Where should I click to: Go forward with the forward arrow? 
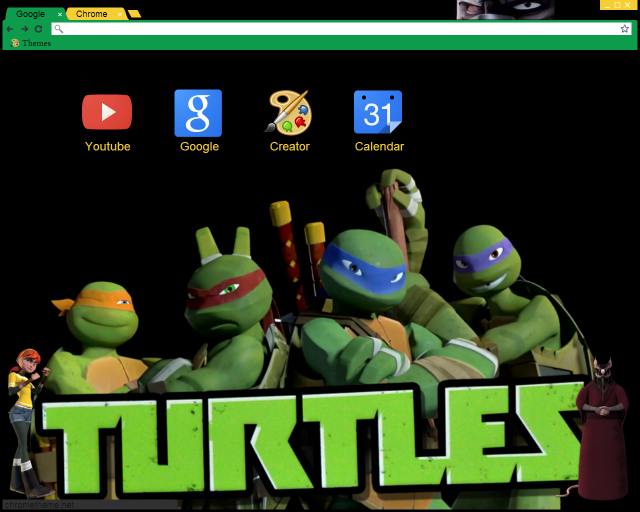tap(24, 29)
